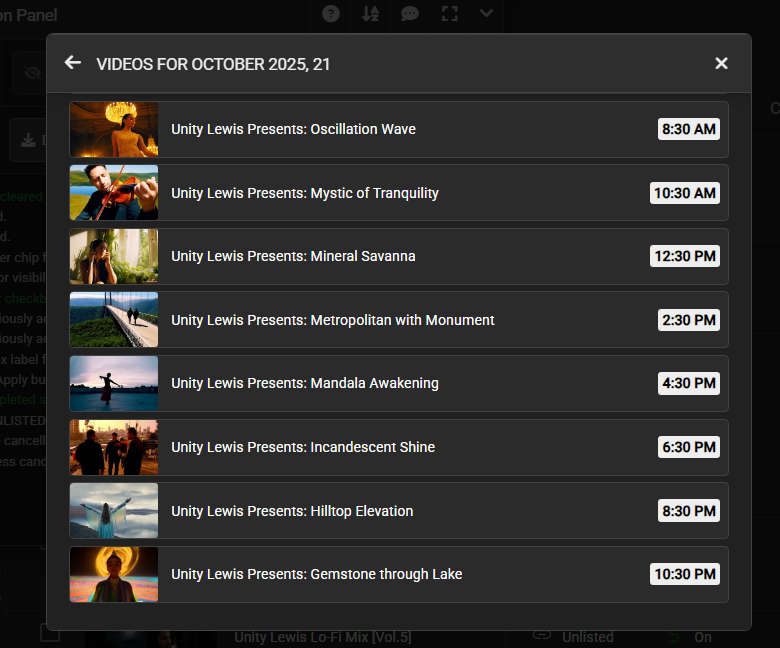Viewport: 780px width, 648px height.
Task: Open the Mystic of Tranquility violin thumbnail
Action: tap(114, 193)
